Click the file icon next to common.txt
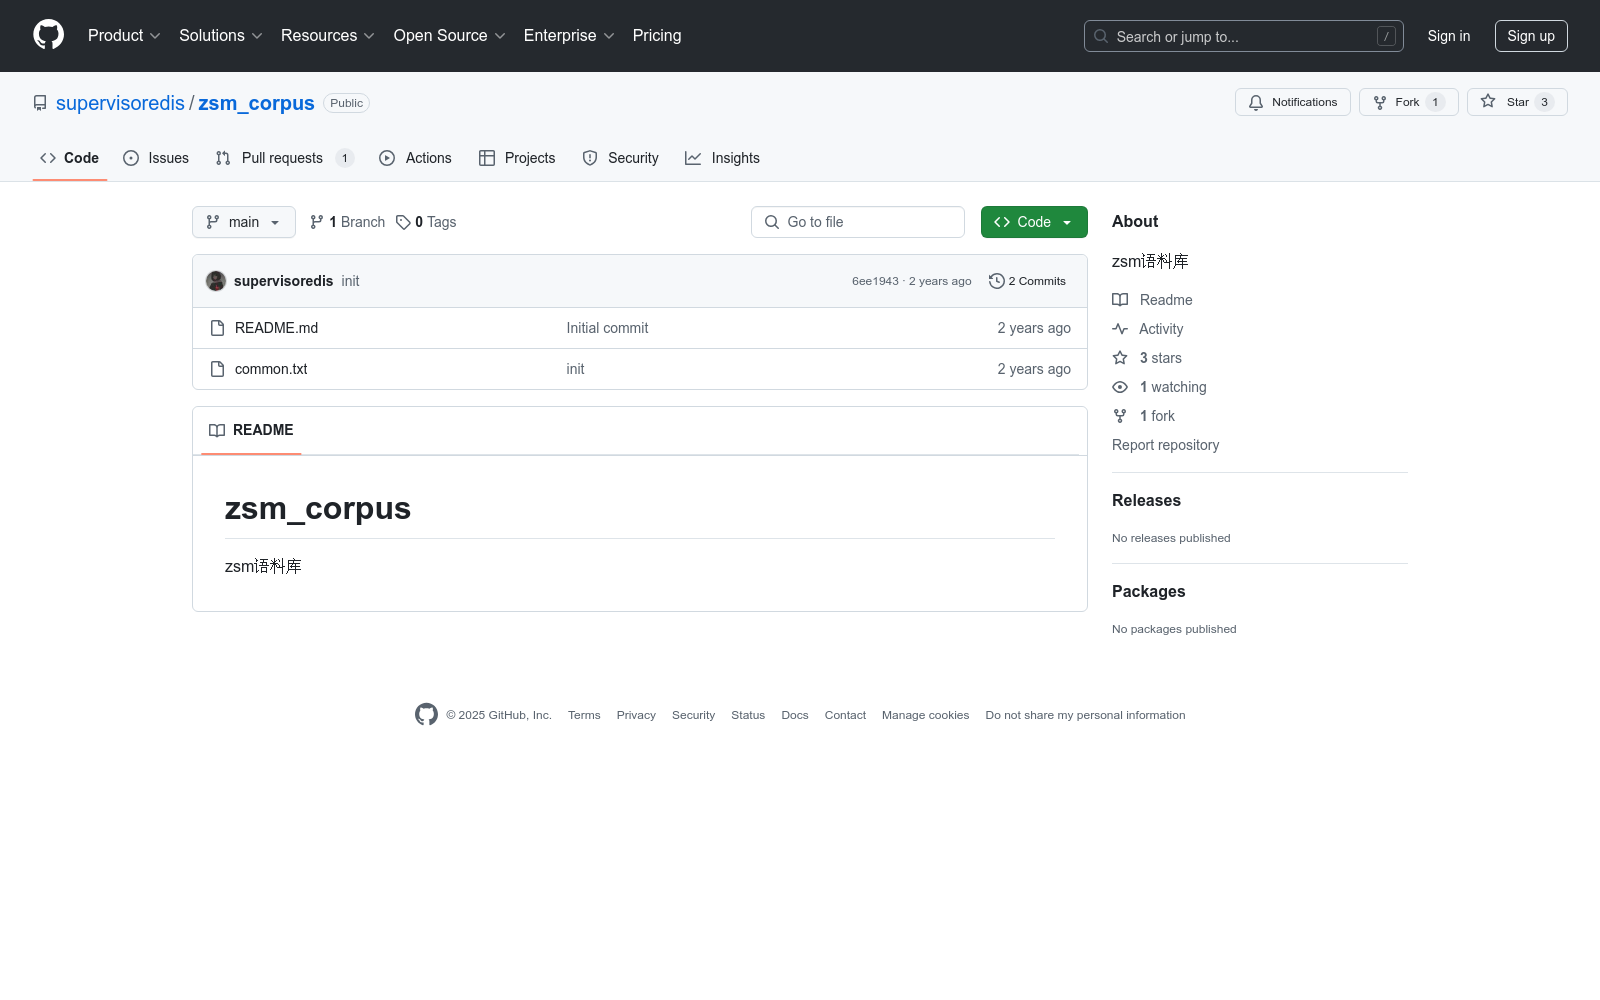Viewport: 1600px width, 1000px height. click(x=217, y=369)
